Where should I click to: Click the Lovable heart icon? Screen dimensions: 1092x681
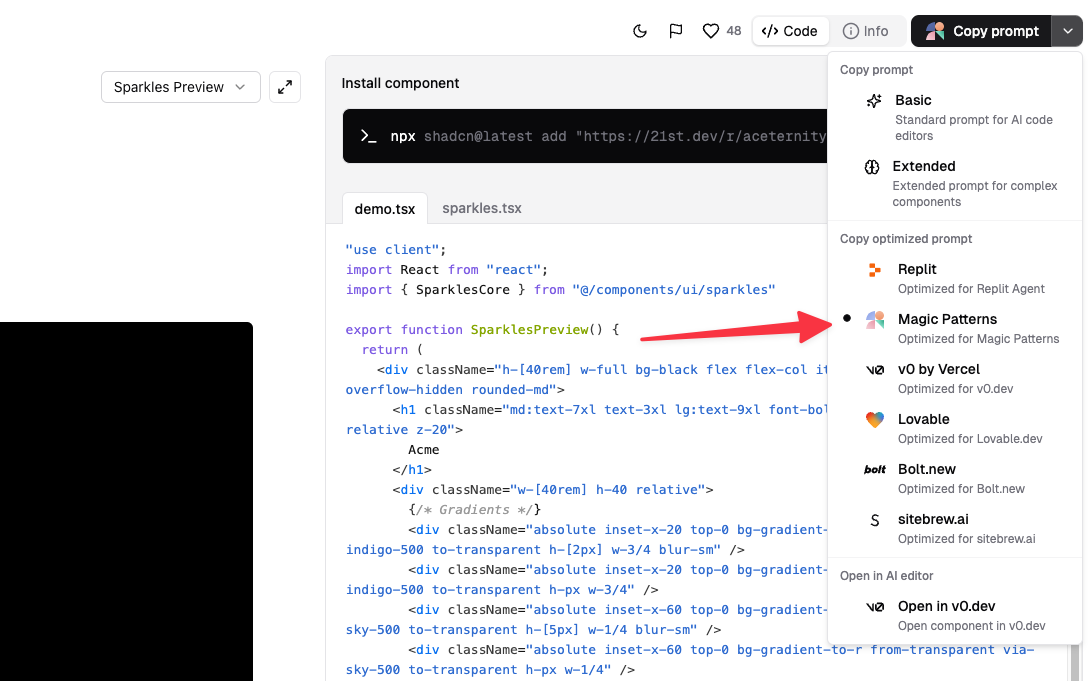pos(875,419)
